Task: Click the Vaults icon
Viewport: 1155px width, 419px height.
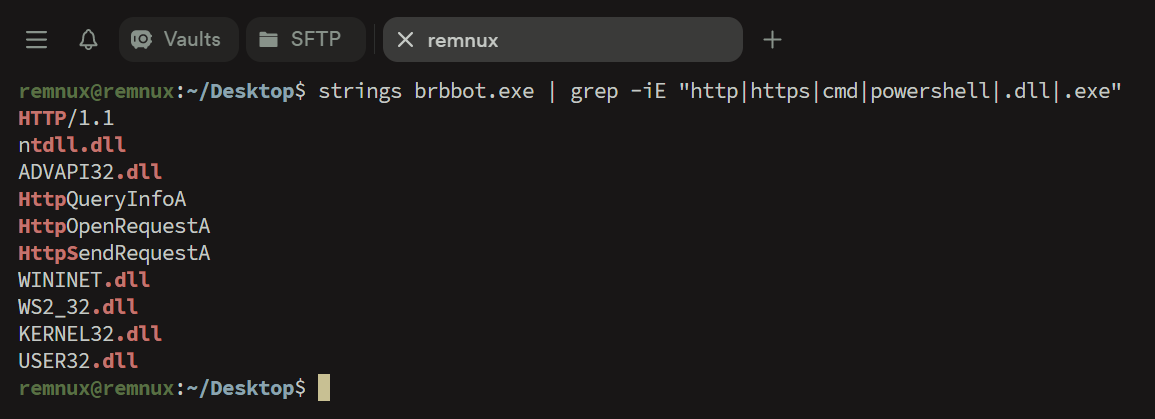Action: (142, 40)
